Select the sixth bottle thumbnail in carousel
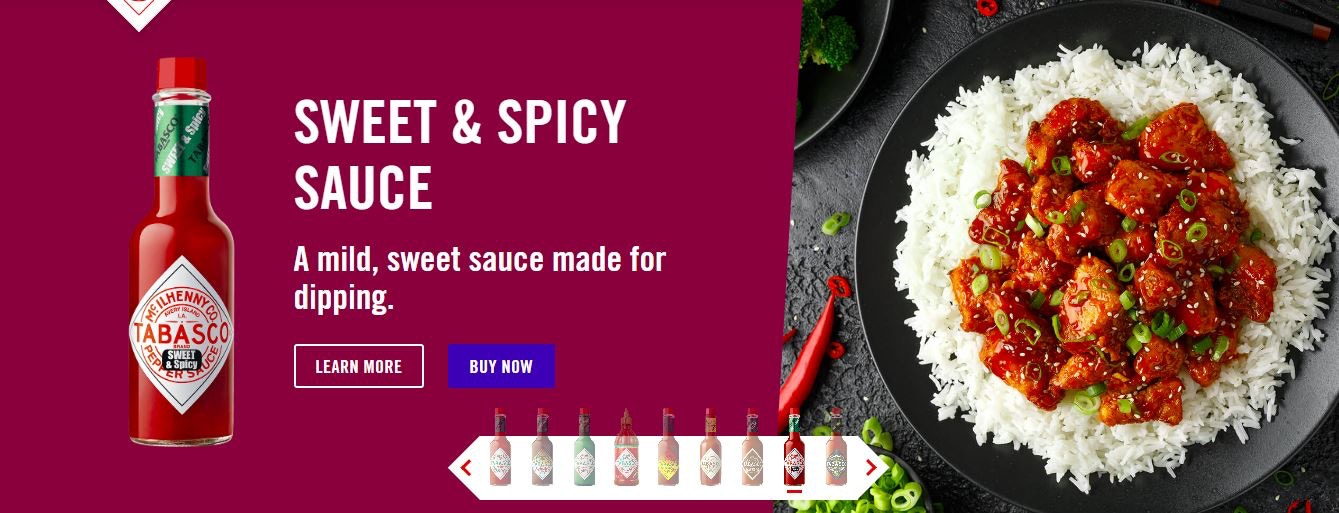 tap(710, 447)
